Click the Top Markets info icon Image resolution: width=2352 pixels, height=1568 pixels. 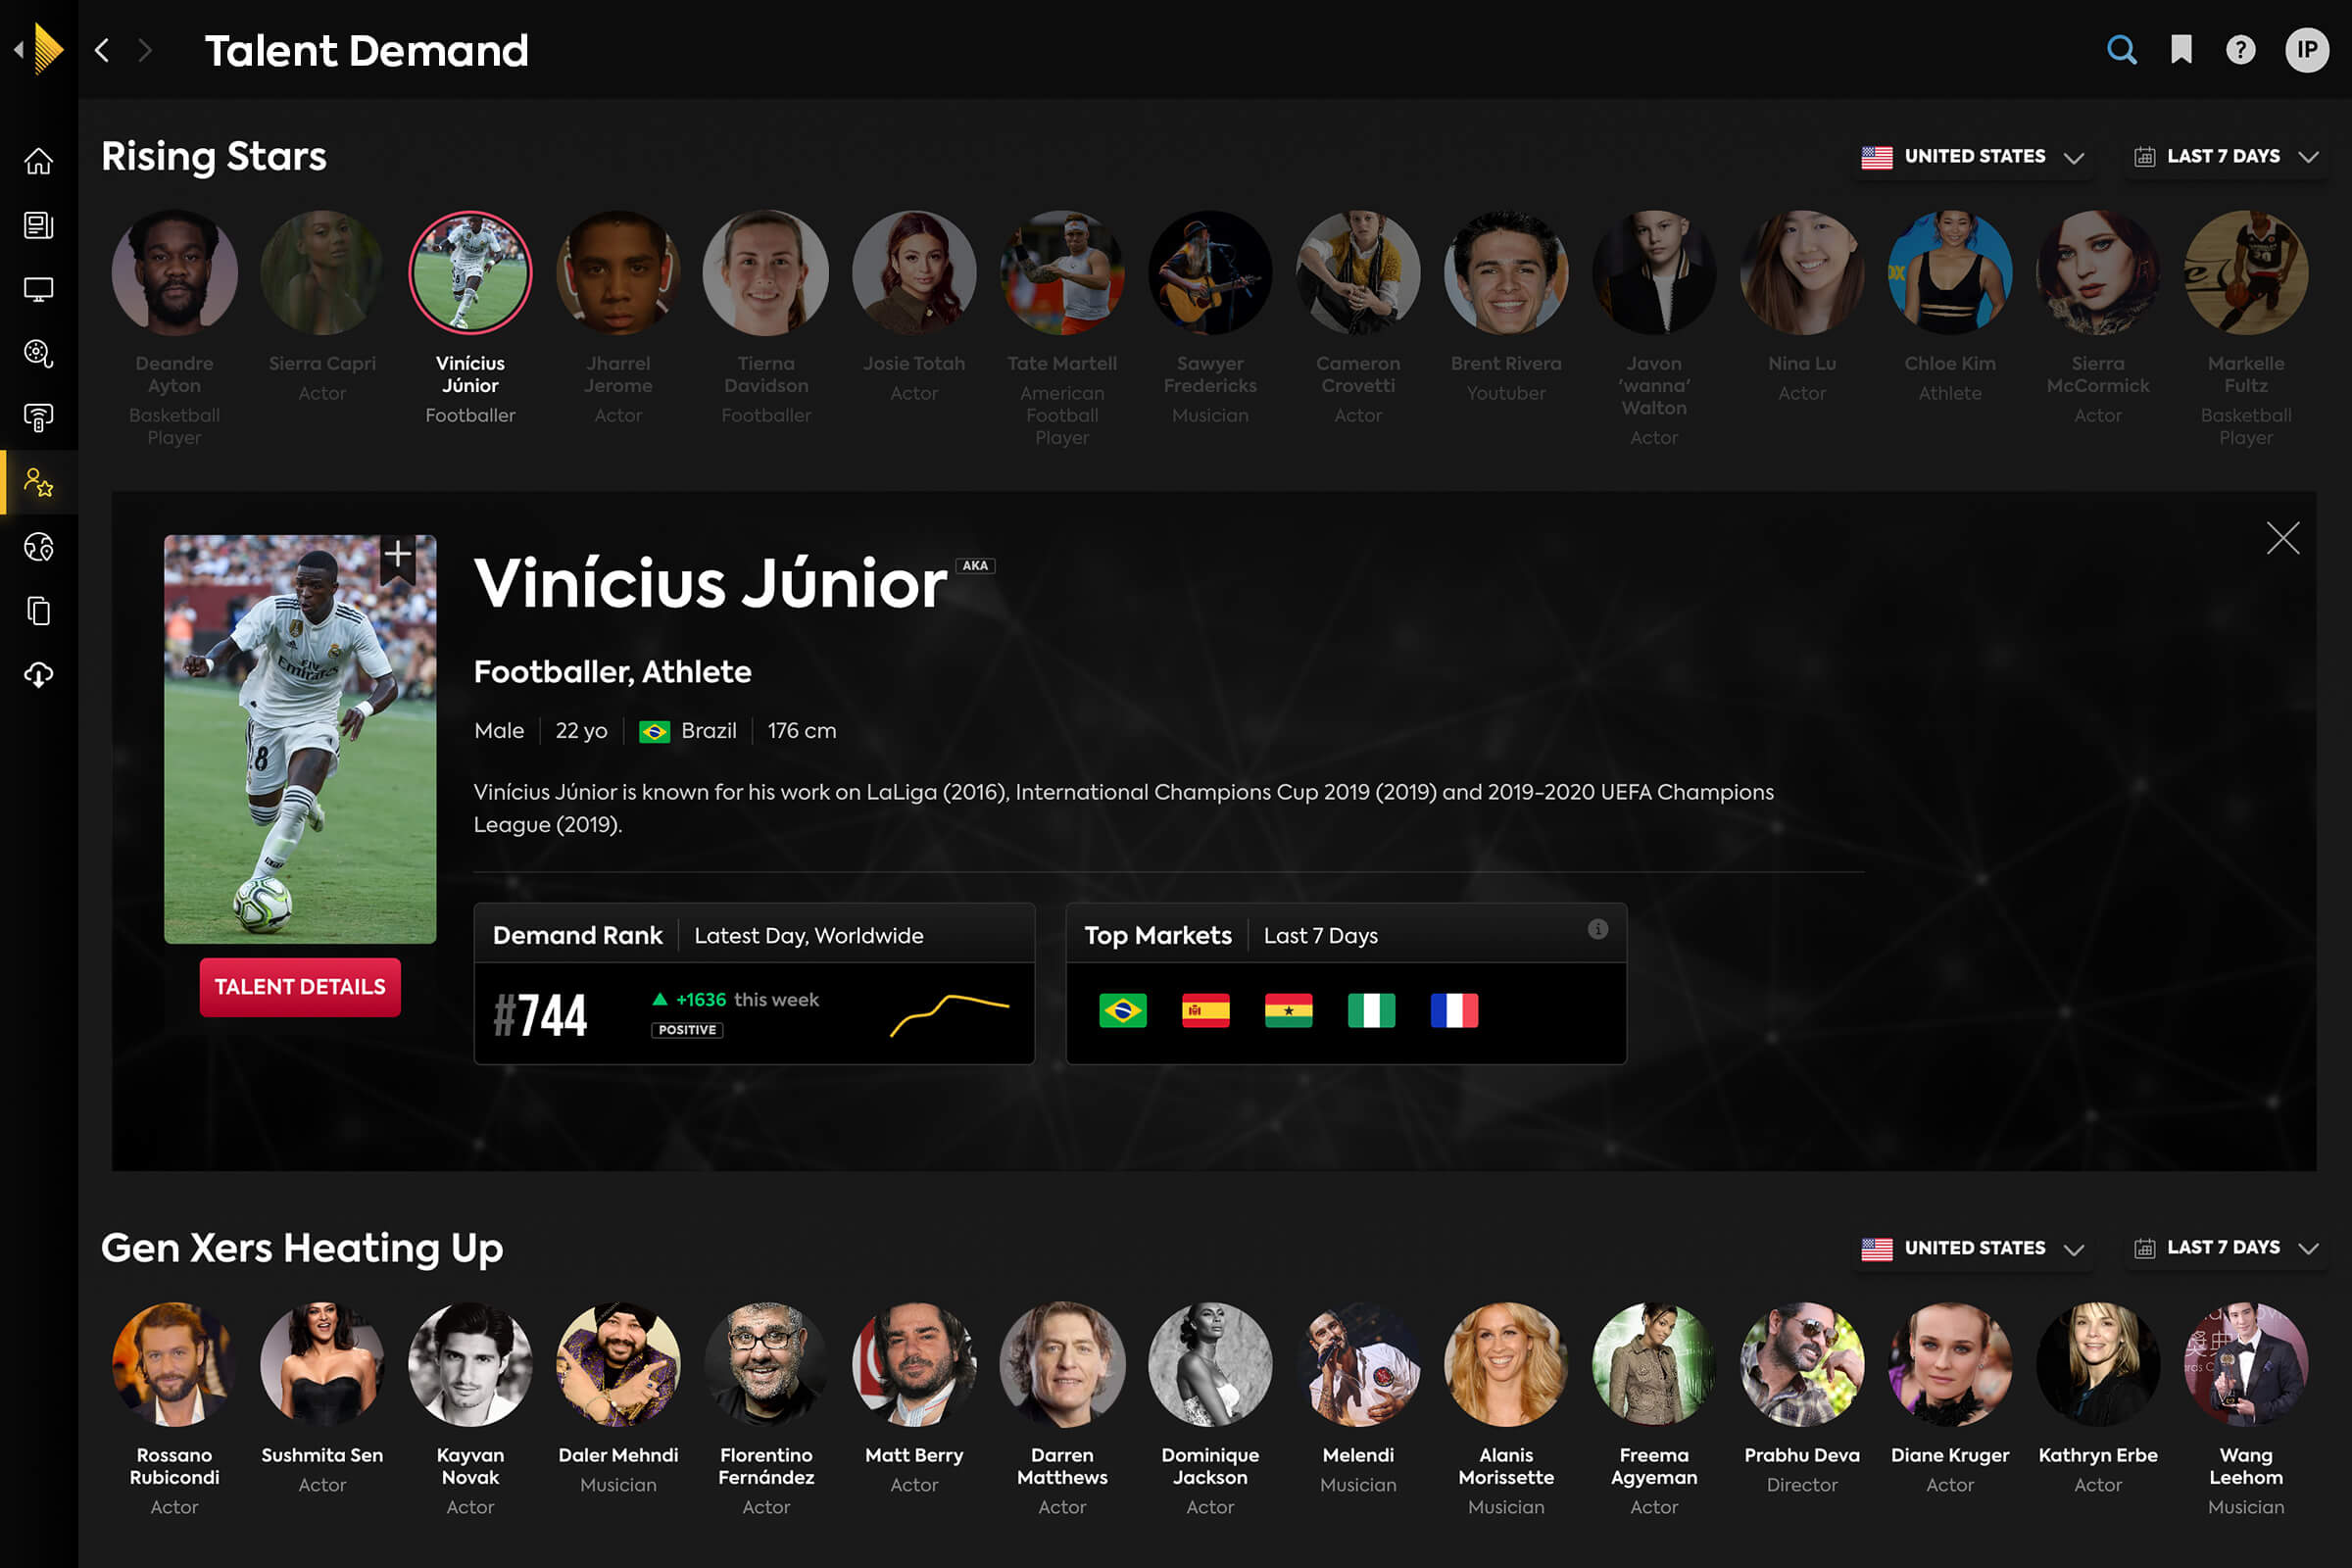[1598, 929]
